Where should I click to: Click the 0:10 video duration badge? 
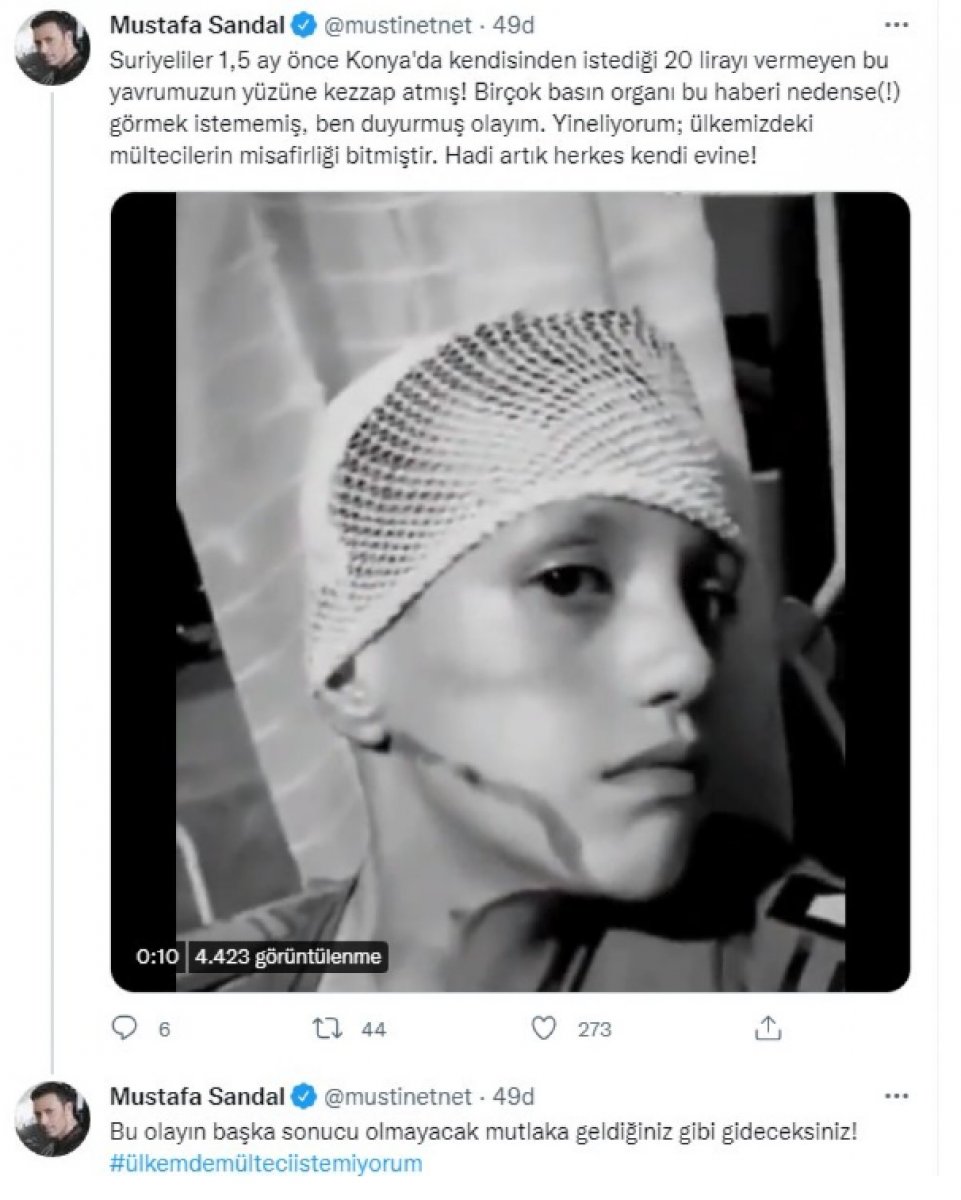[157, 956]
